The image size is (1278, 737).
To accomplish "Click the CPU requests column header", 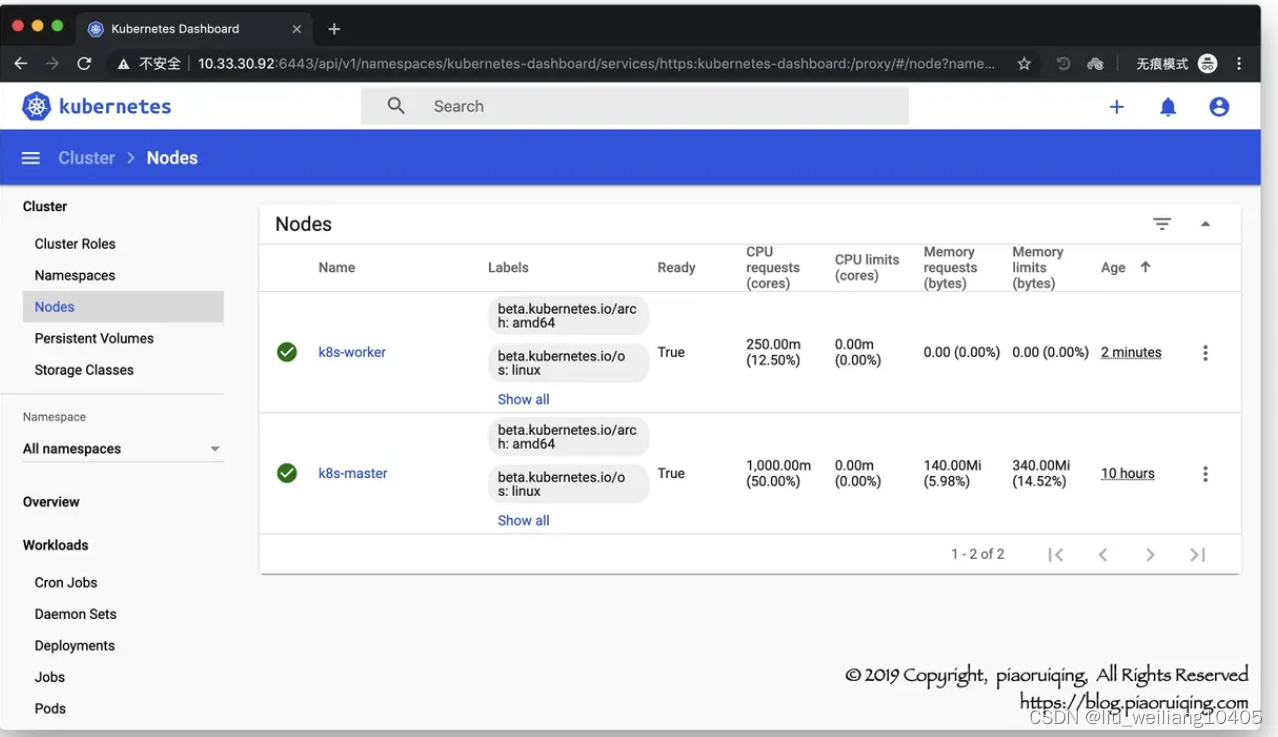I will point(773,267).
